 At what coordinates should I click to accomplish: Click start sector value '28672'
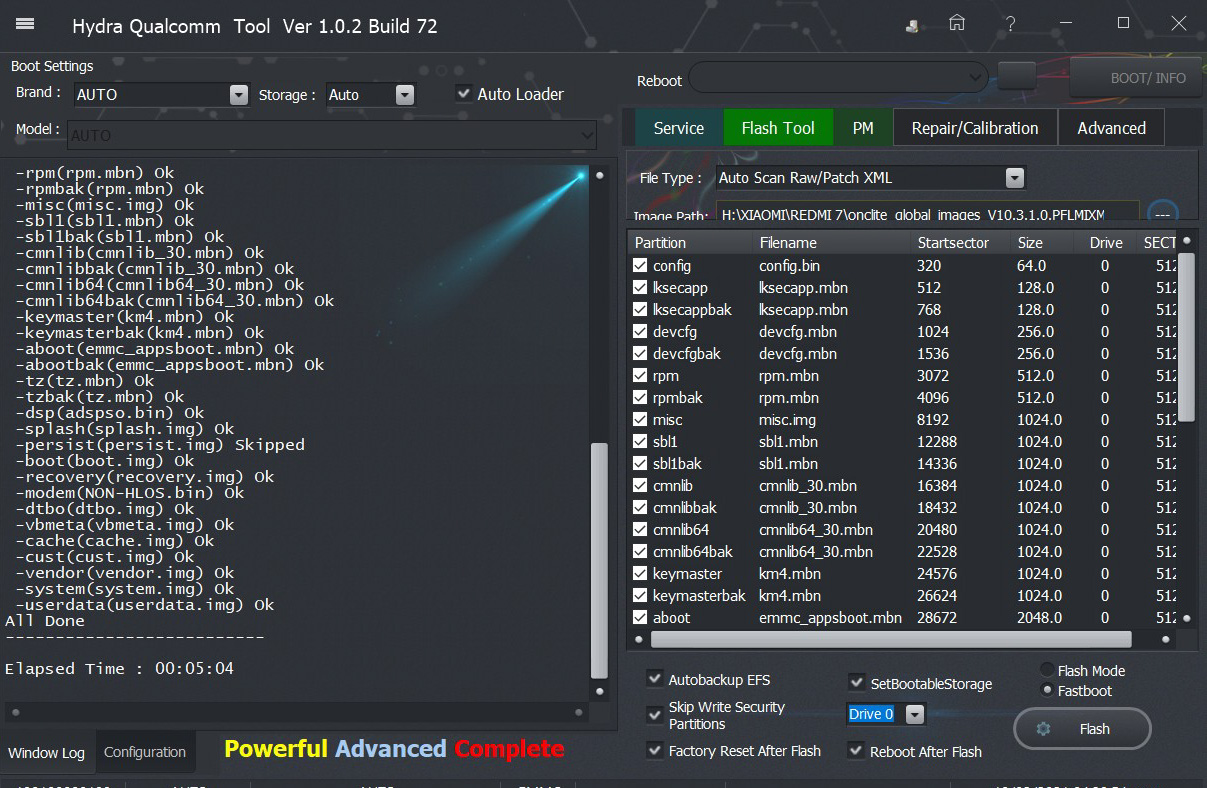tap(937, 618)
